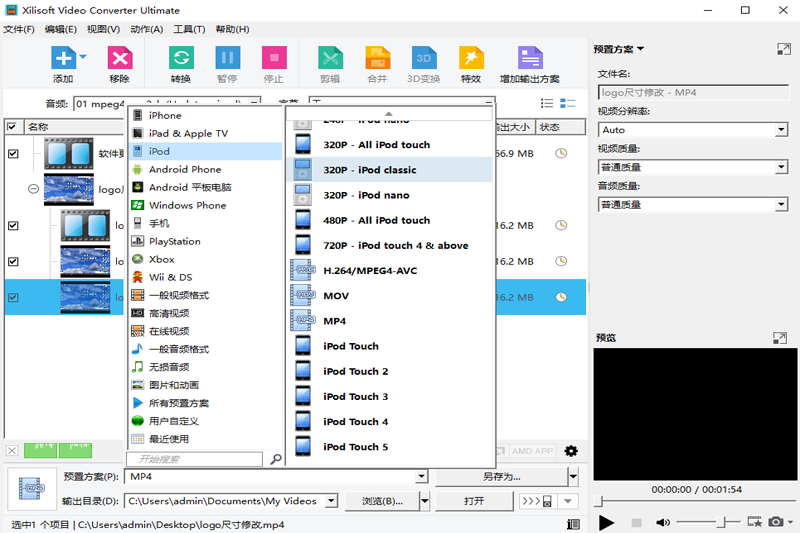
Task: Collapse the logo group tree node
Action: point(33,188)
